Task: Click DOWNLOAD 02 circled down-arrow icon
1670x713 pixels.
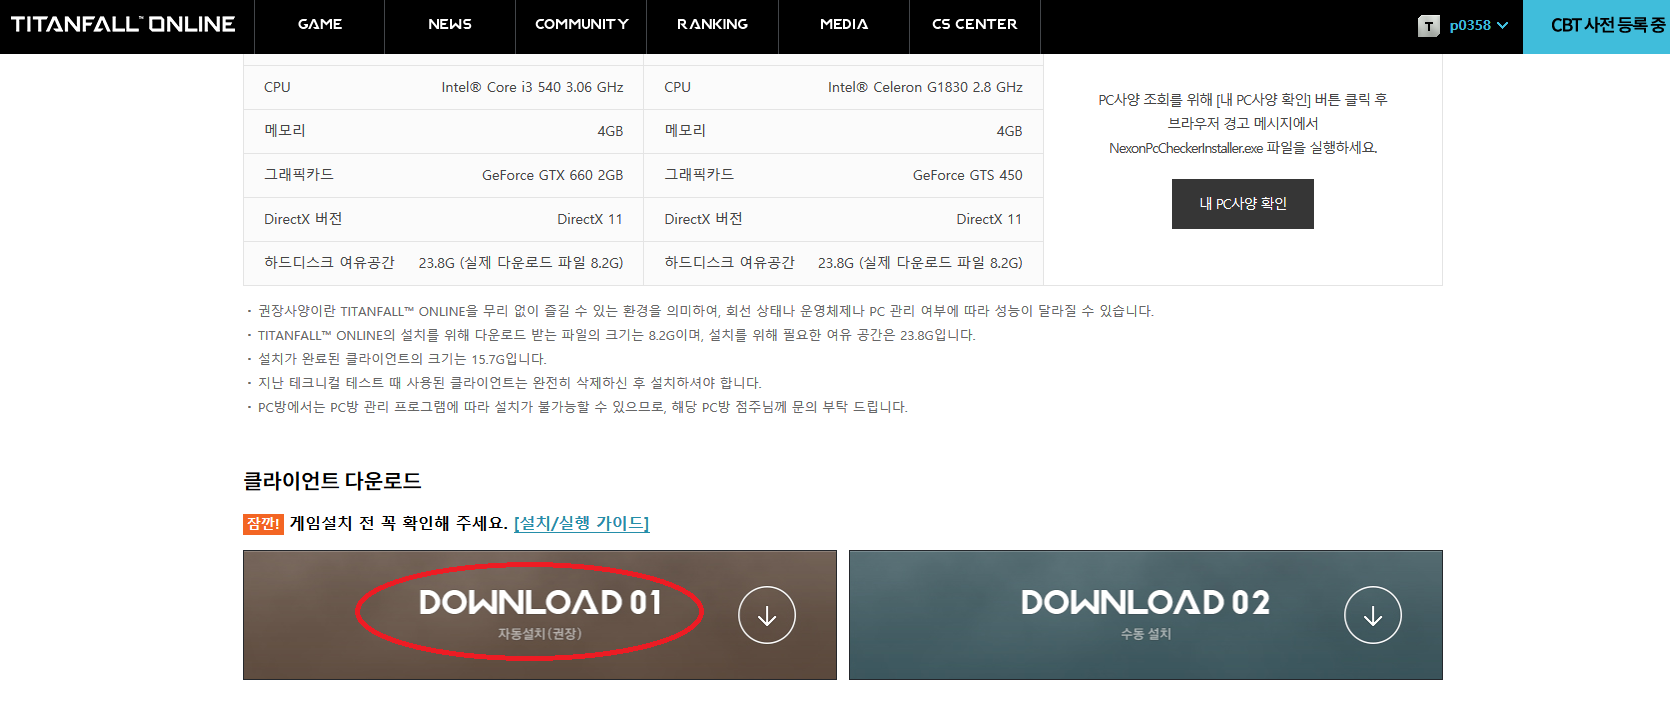Action: 1372,615
